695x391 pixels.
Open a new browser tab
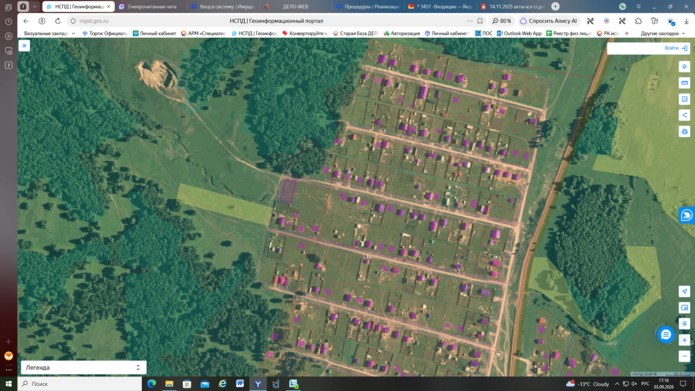pos(555,7)
